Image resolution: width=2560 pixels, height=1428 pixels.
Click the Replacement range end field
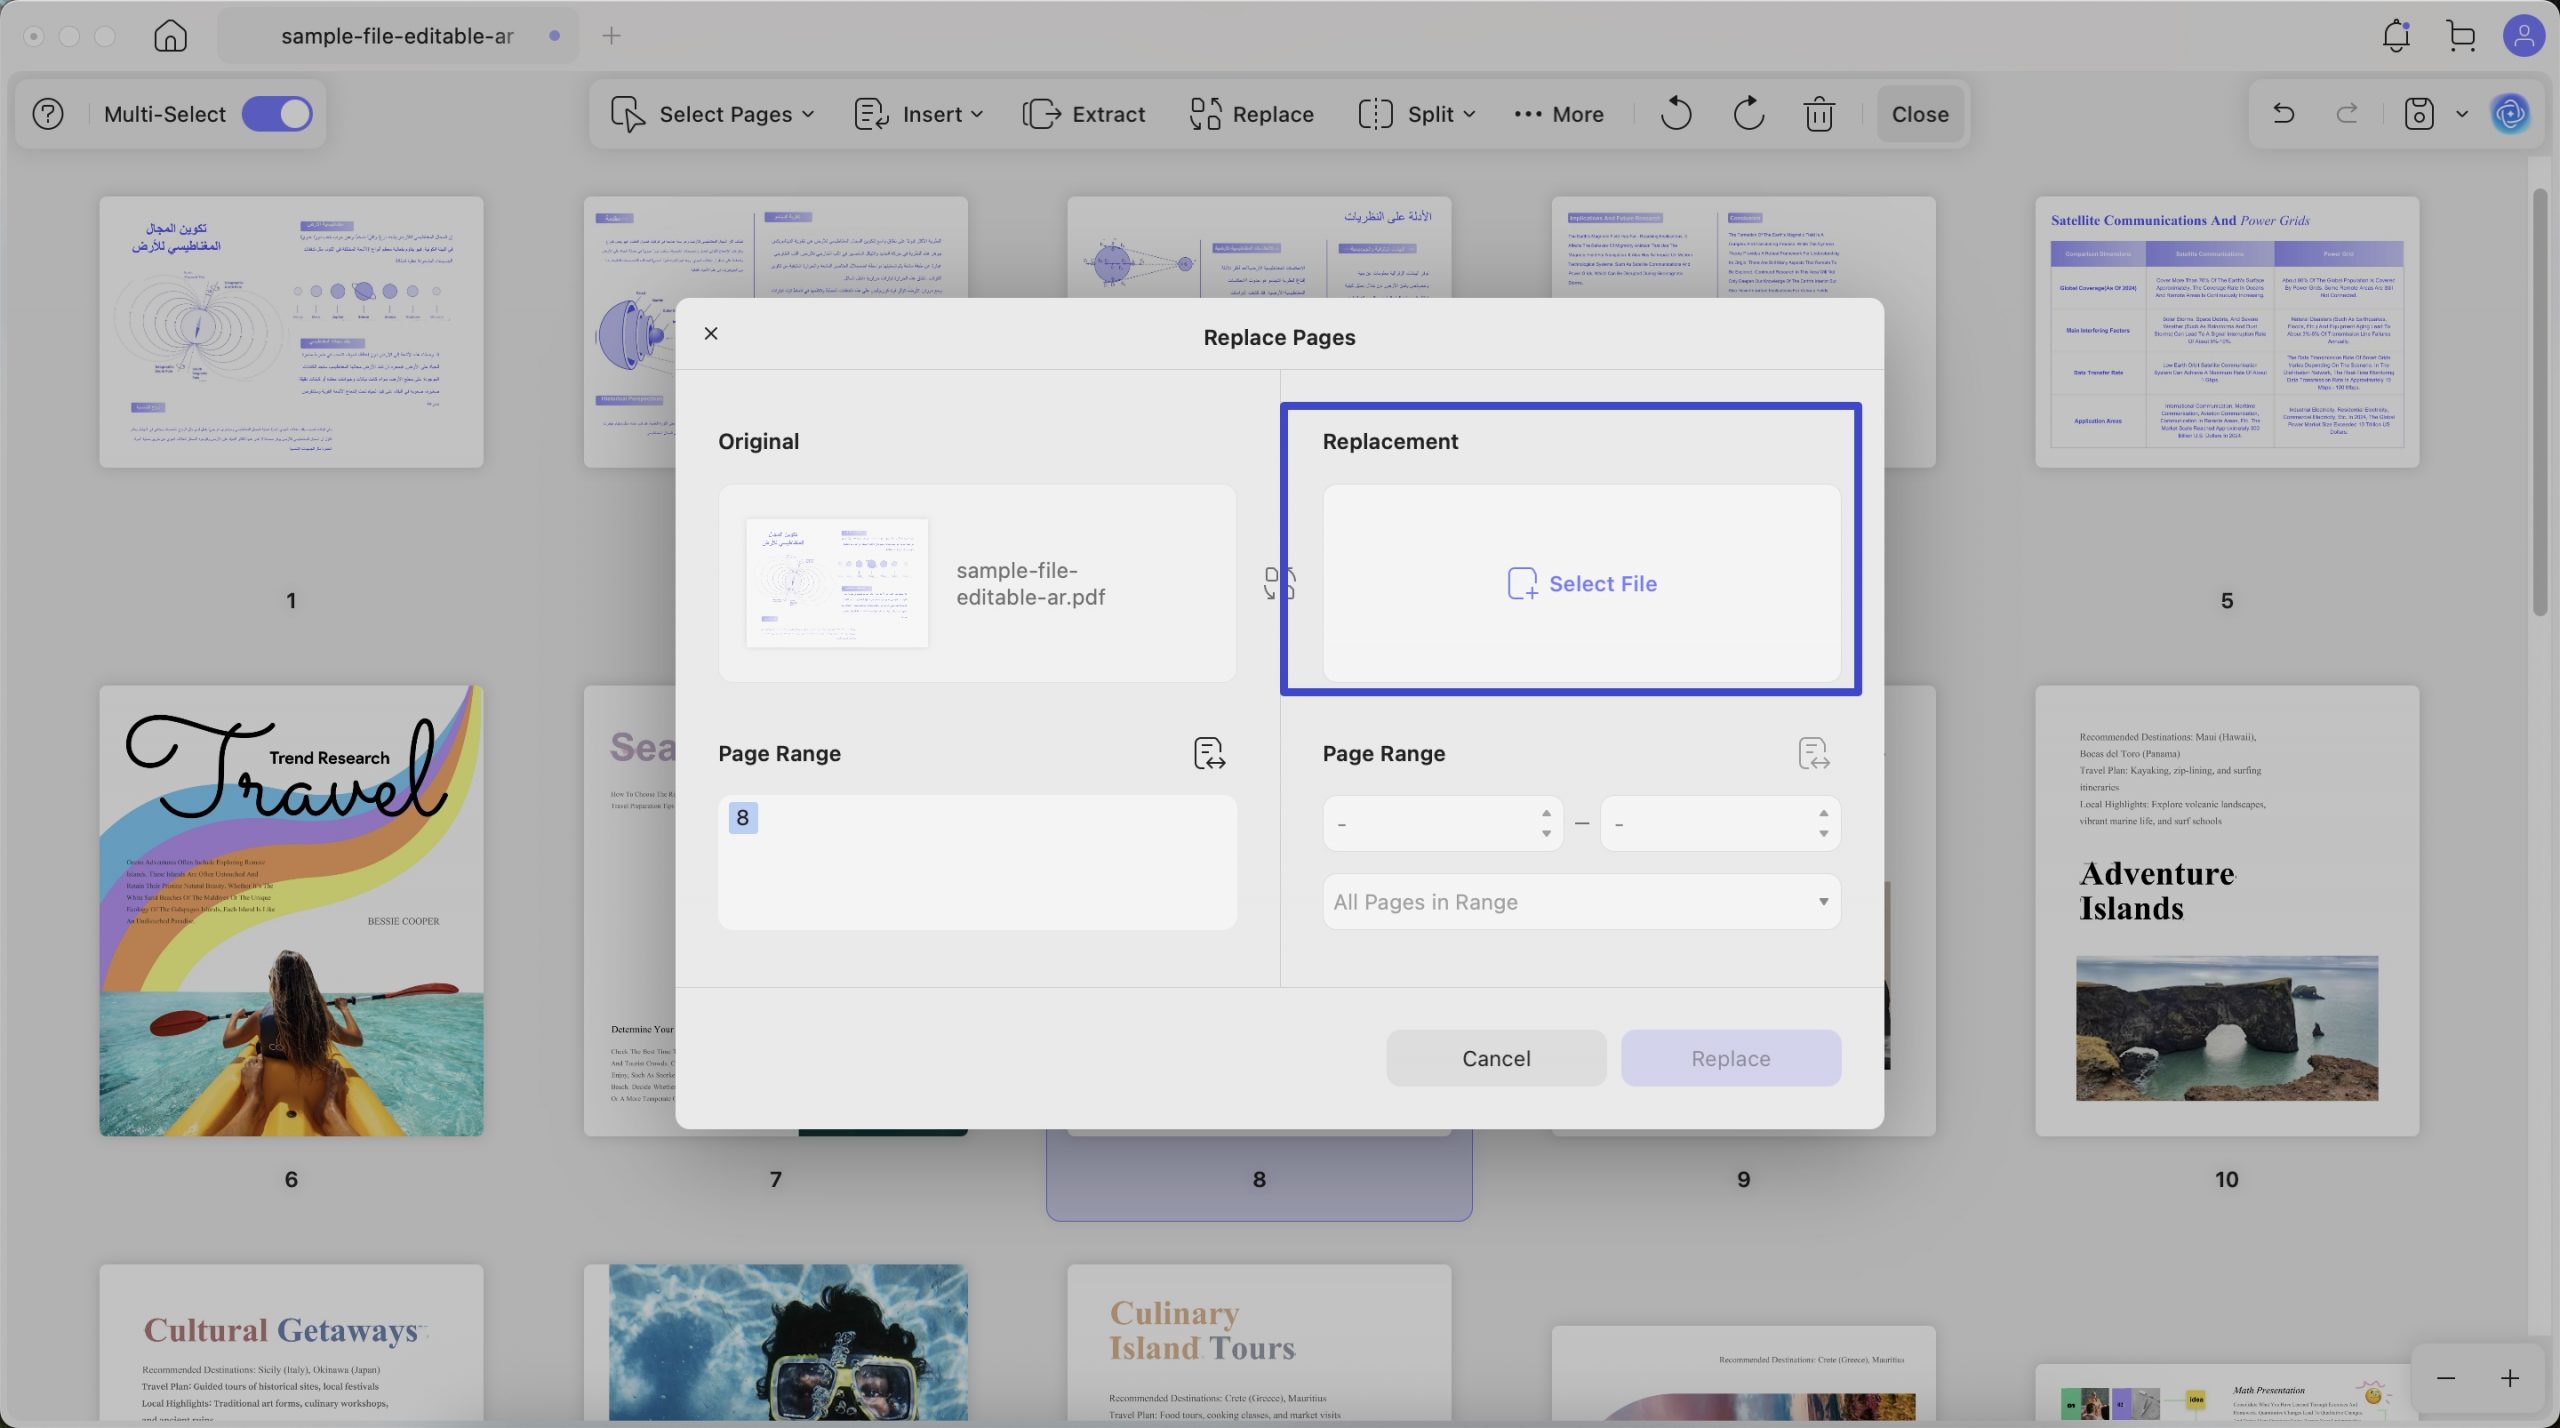coord(1720,823)
